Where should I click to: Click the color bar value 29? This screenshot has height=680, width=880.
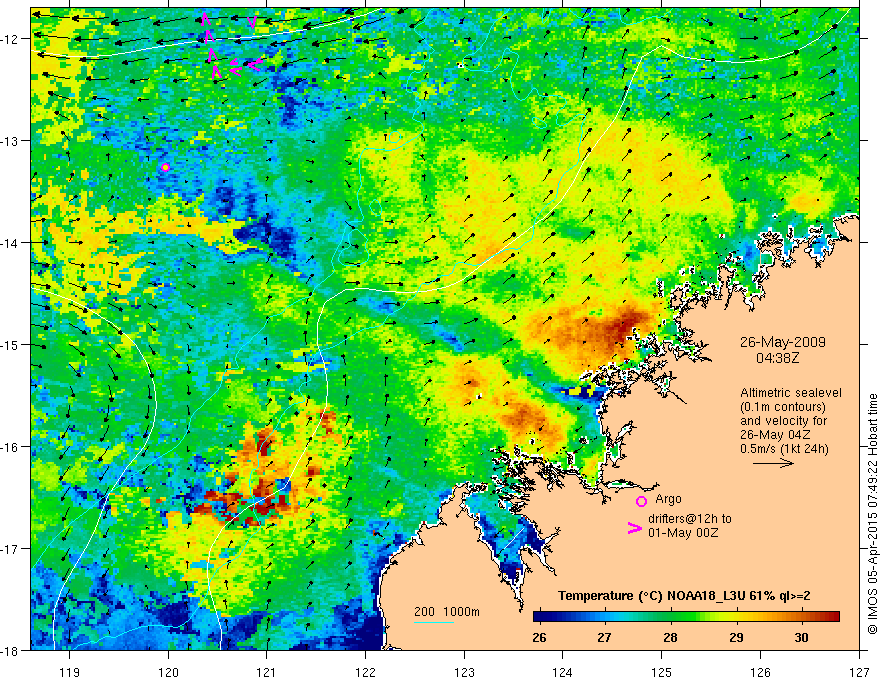coord(736,637)
